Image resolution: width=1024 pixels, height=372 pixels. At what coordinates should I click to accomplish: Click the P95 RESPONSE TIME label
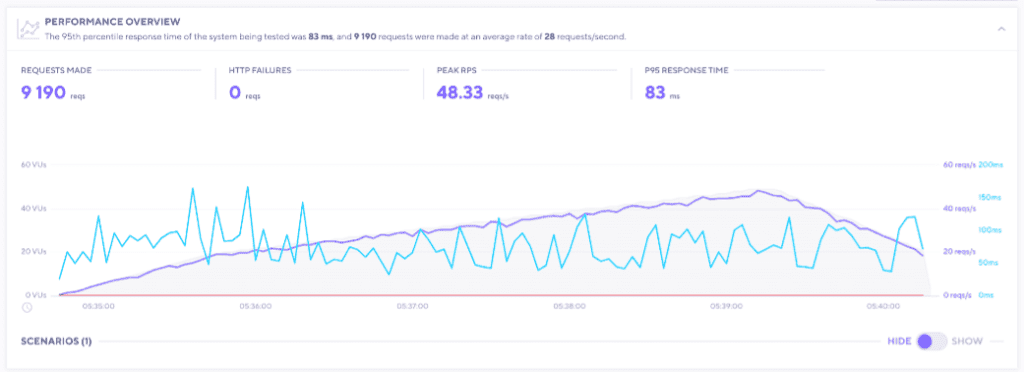686,70
